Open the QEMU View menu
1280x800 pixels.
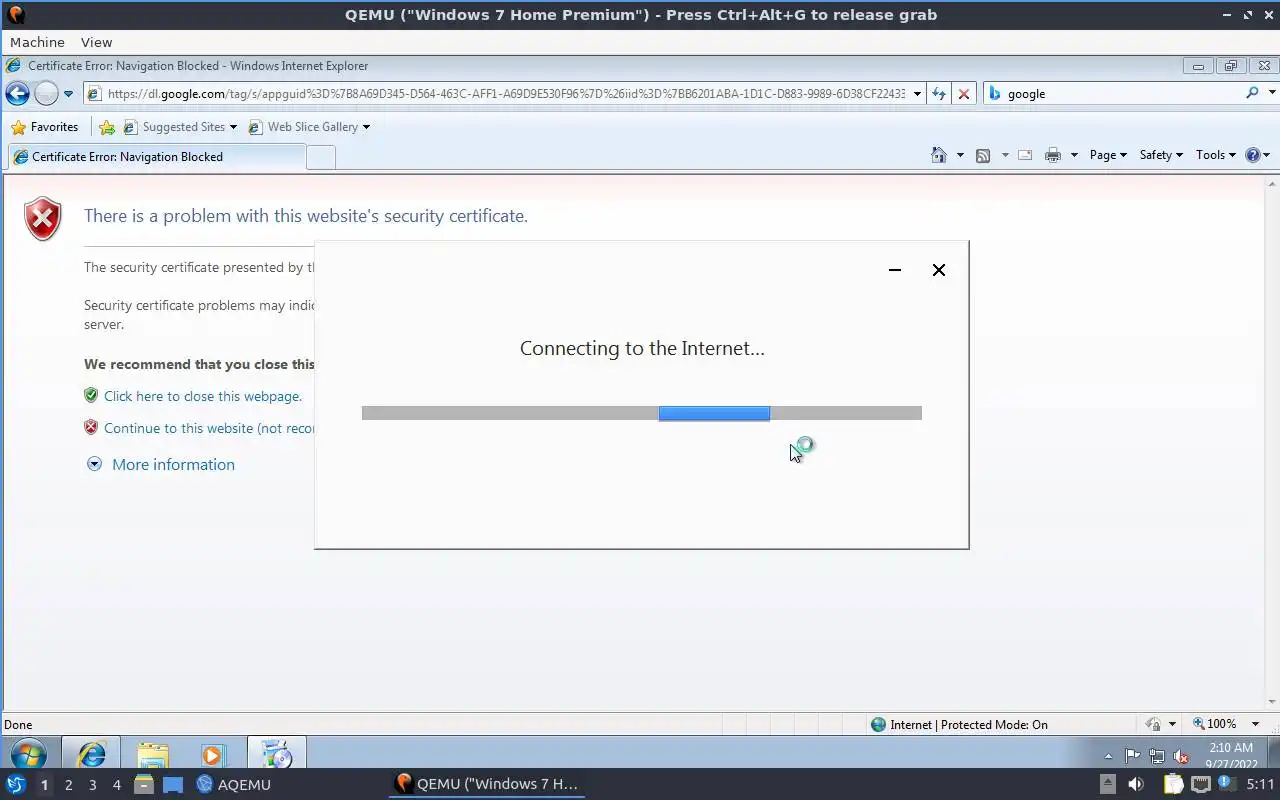(x=96, y=42)
